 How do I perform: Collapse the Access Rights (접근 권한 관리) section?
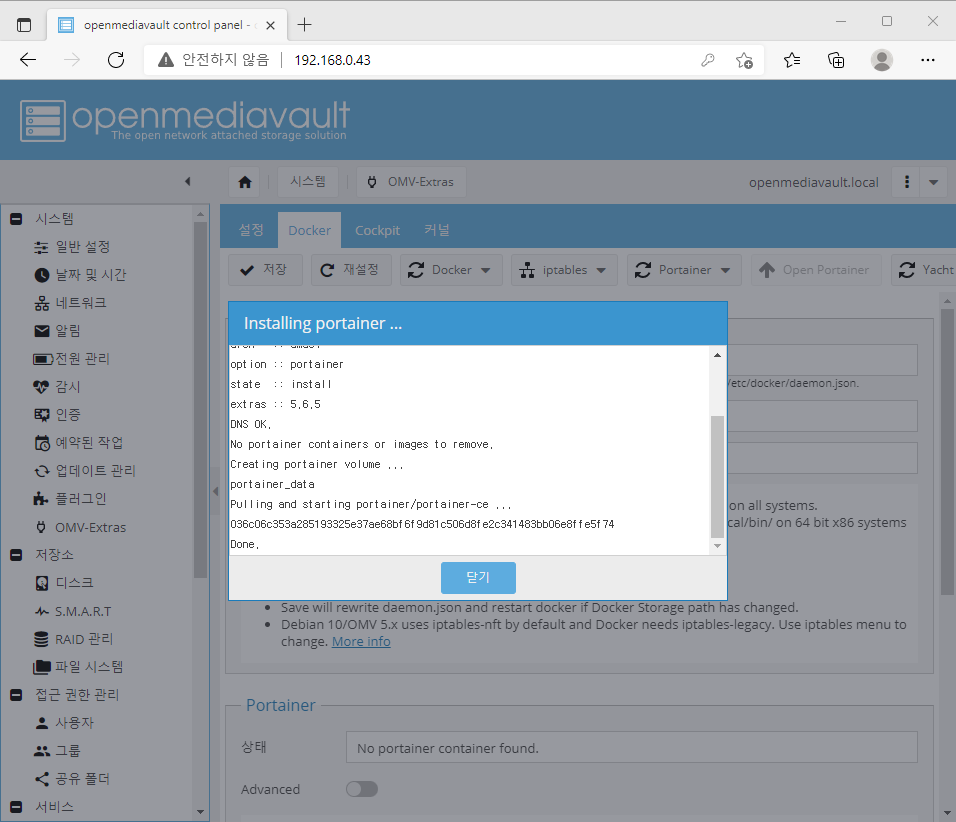point(16,695)
